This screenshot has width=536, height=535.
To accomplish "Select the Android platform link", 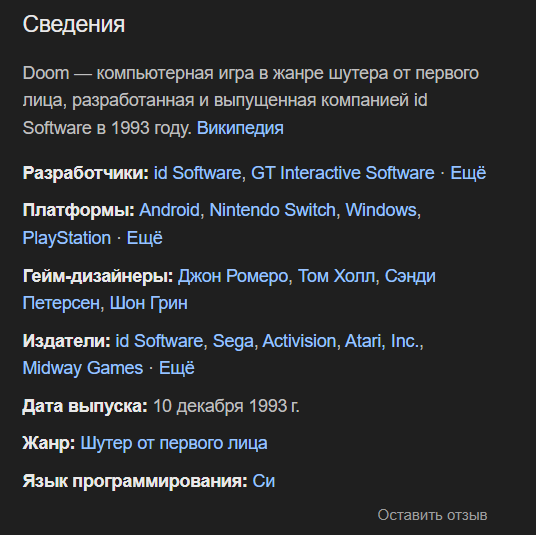I will tap(169, 210).
